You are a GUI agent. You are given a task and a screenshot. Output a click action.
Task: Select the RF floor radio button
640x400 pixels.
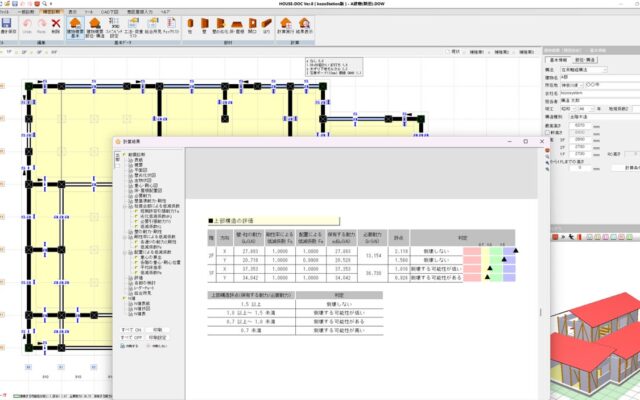[49, 52]
